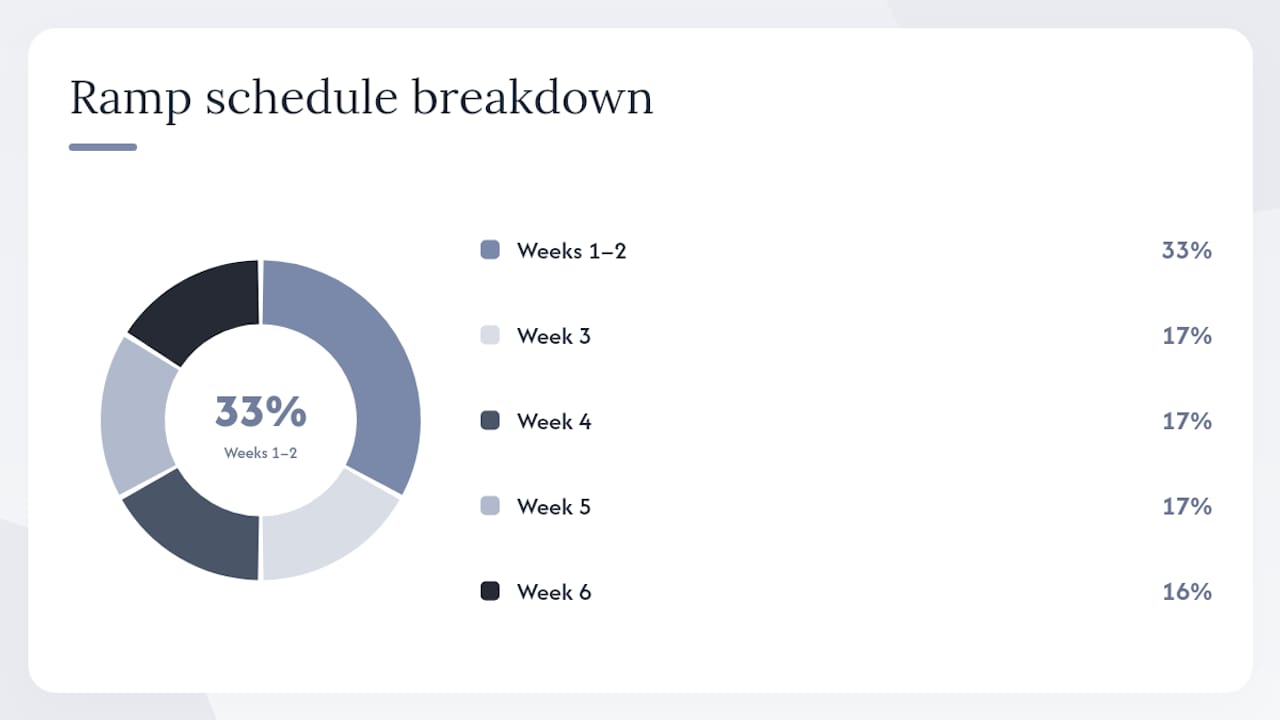The height and width of the screenshot is (720, 1280).
Task: Click the Ramp schedule breakdown title
Action: click(x=361, y=99)
